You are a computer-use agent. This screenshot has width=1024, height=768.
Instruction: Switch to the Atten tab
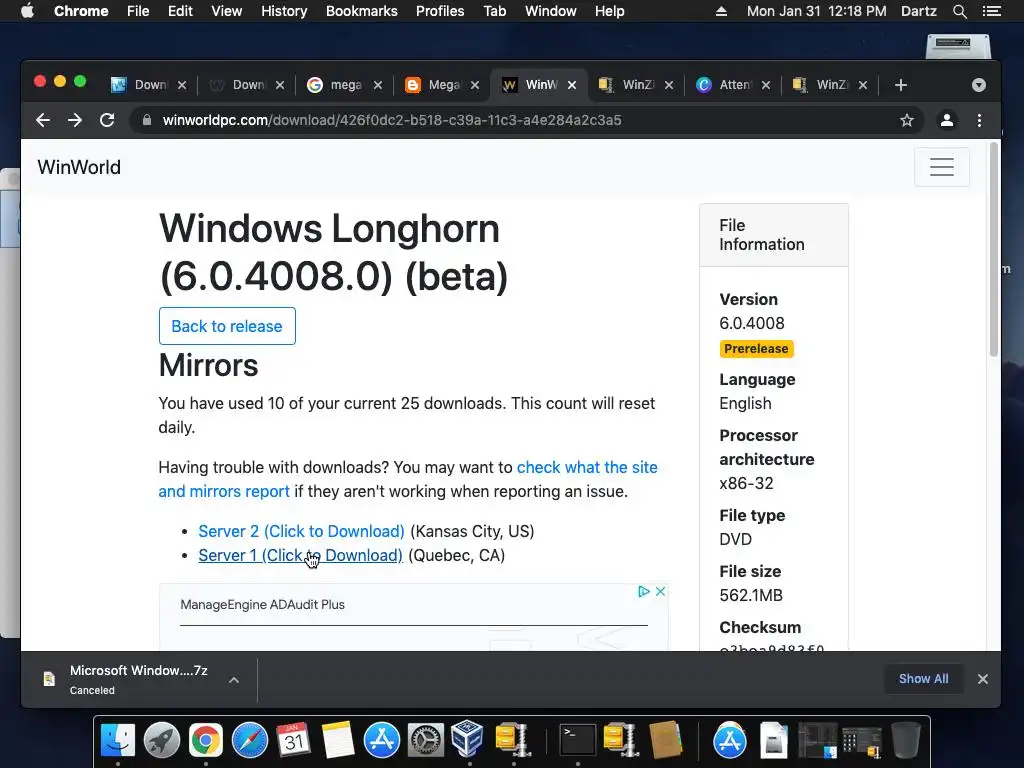click(726, 85)
